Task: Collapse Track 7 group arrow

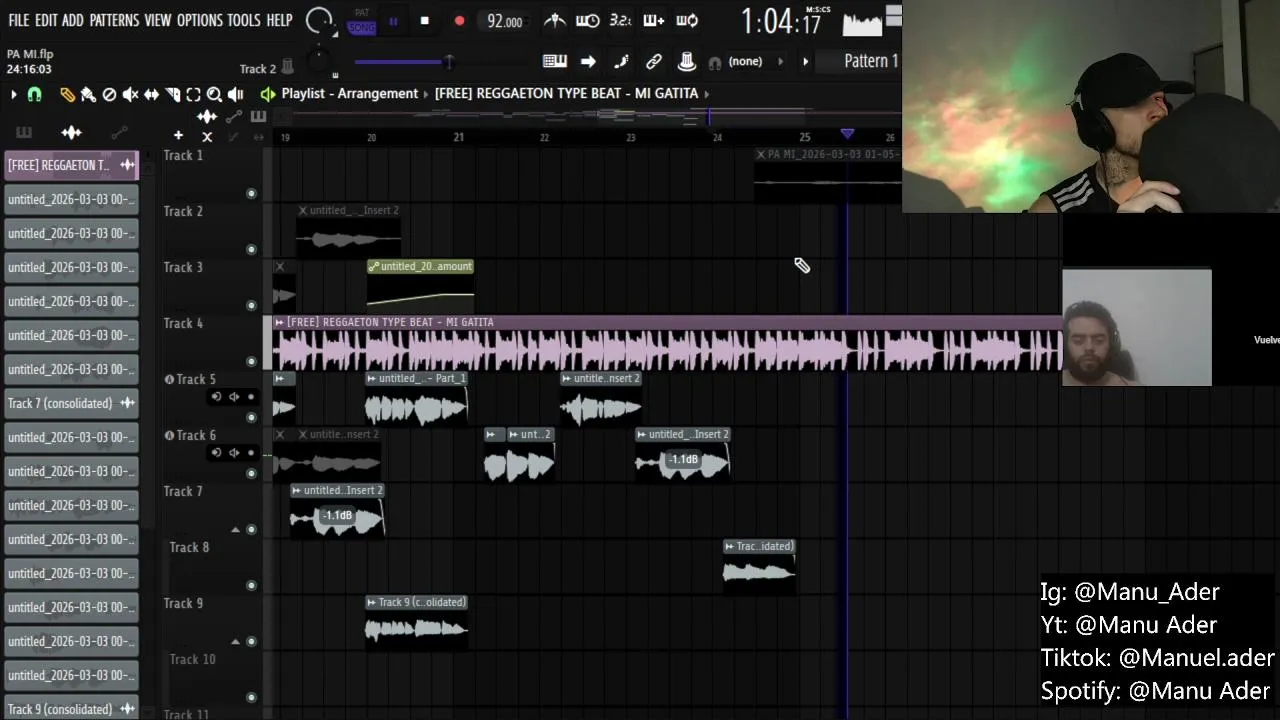Action: tap(235, 530)
